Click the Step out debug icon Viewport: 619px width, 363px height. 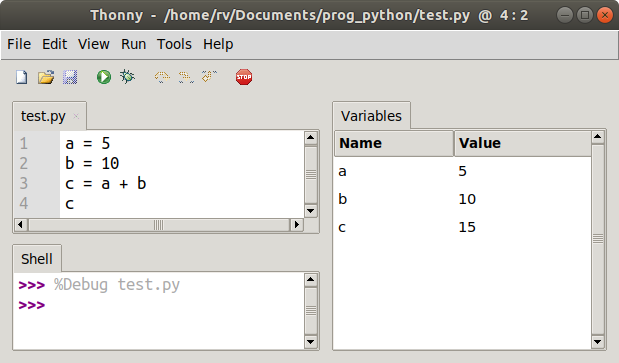(209, 76)
